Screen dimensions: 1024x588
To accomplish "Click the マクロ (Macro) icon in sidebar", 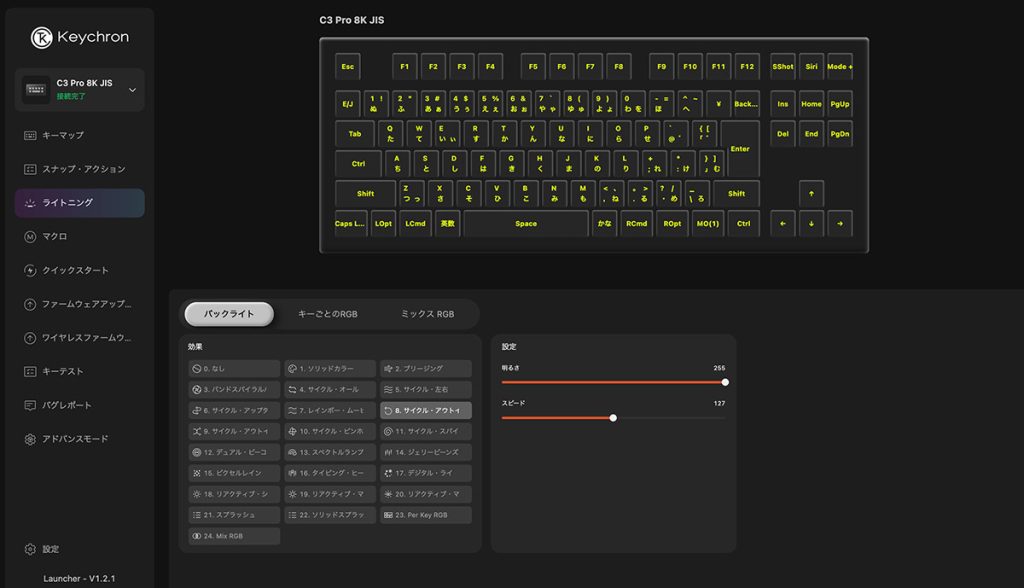I will 30,236.
